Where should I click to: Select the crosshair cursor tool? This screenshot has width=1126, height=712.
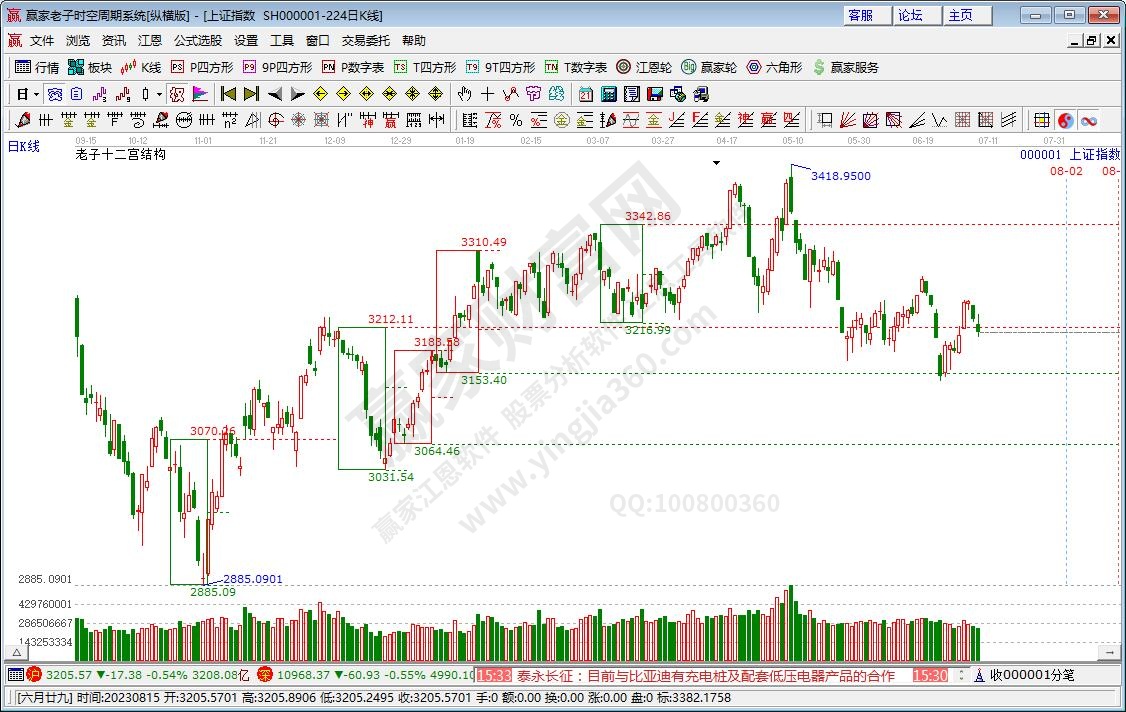pos(487,94)
